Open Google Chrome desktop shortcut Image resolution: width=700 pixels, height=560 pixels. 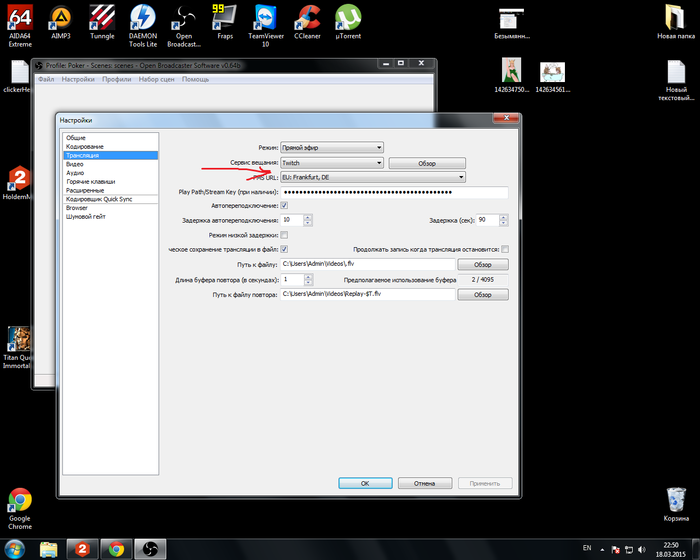click(20, 509)
